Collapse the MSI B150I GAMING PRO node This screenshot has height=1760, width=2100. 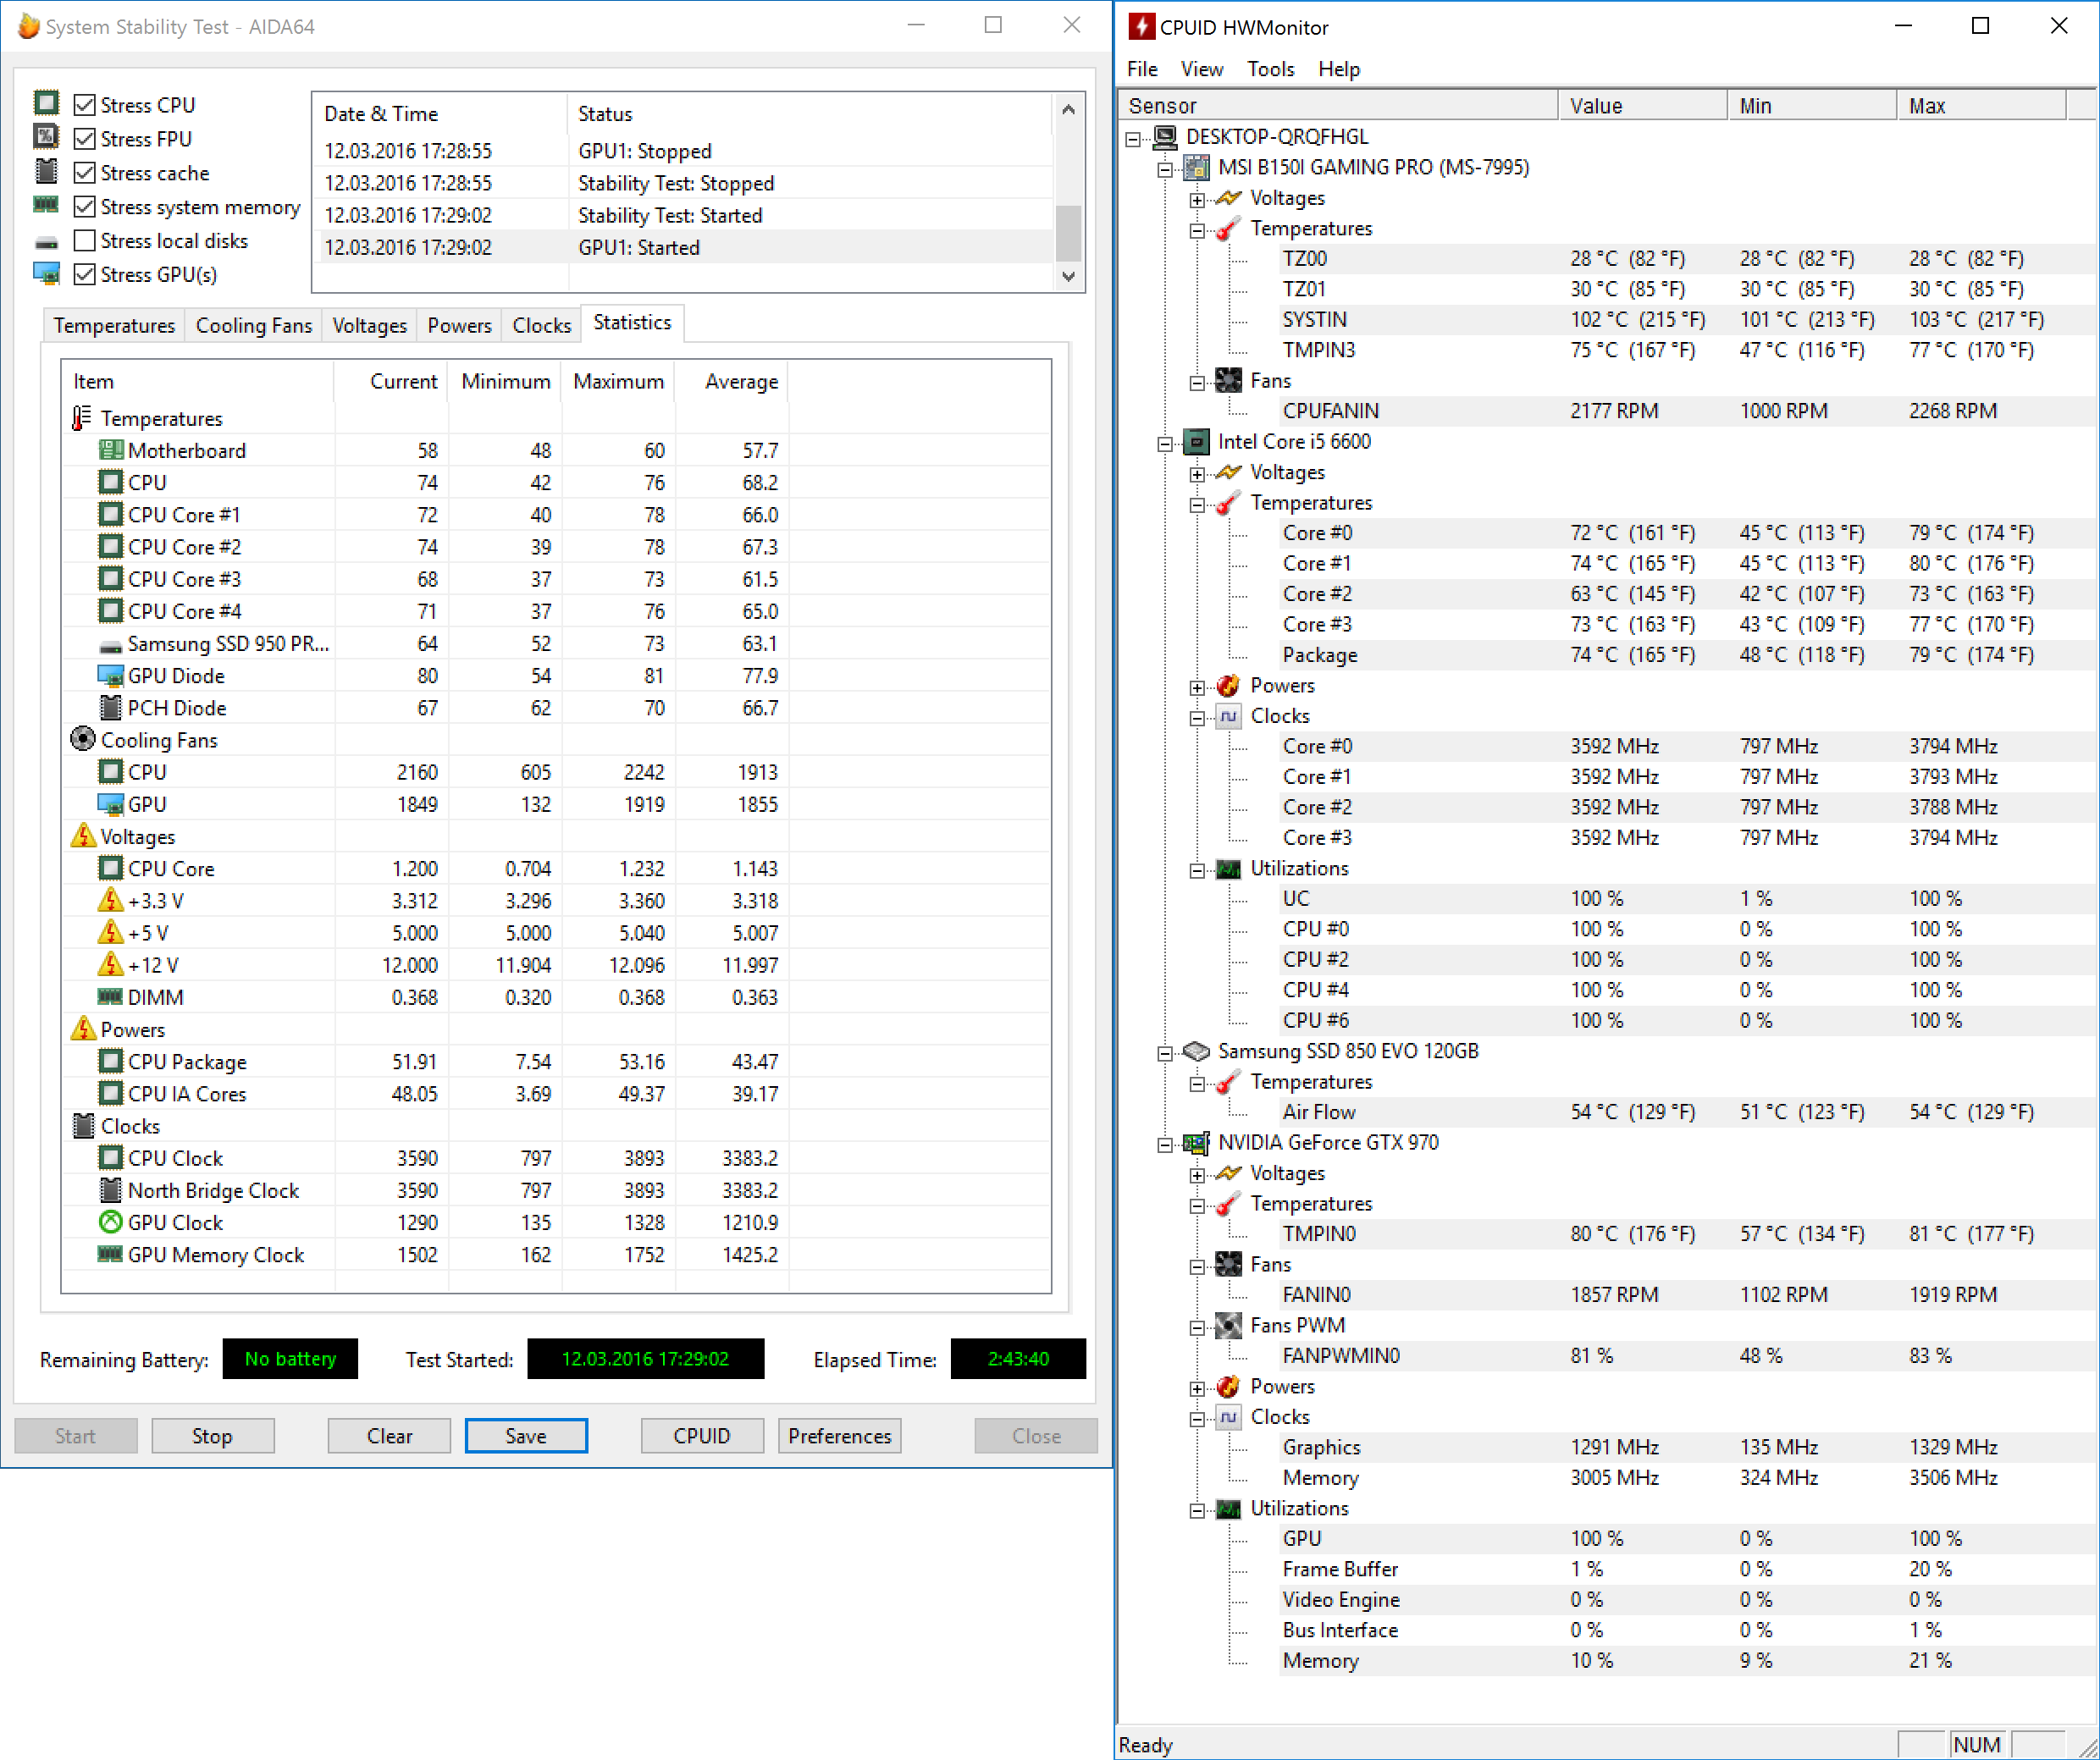coord(1165,169)
